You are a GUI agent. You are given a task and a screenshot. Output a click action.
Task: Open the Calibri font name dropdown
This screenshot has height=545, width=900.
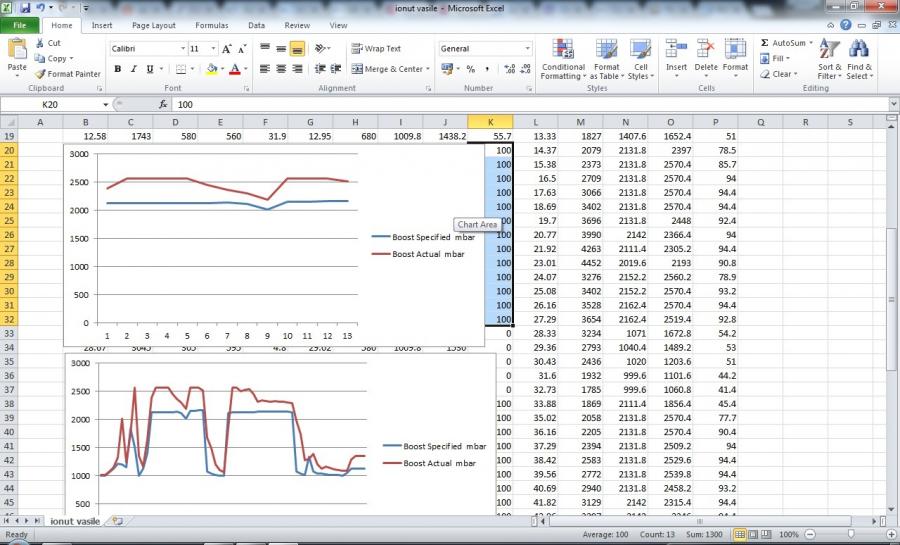(183, 48)
